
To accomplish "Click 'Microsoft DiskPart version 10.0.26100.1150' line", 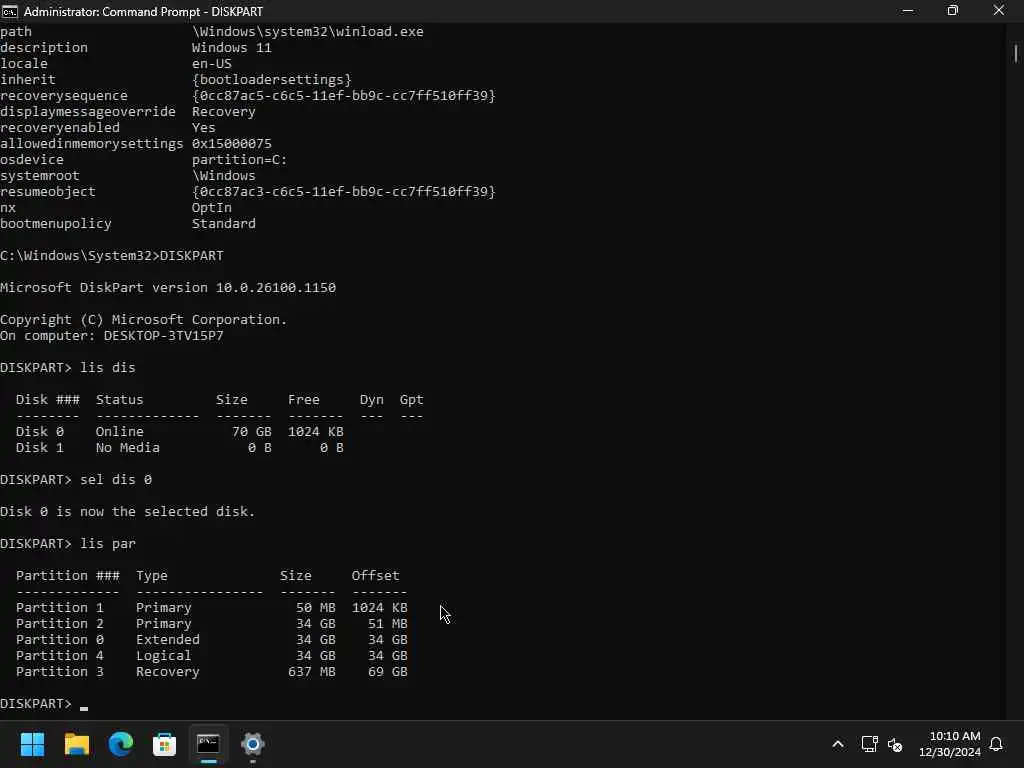I will 168,287.
